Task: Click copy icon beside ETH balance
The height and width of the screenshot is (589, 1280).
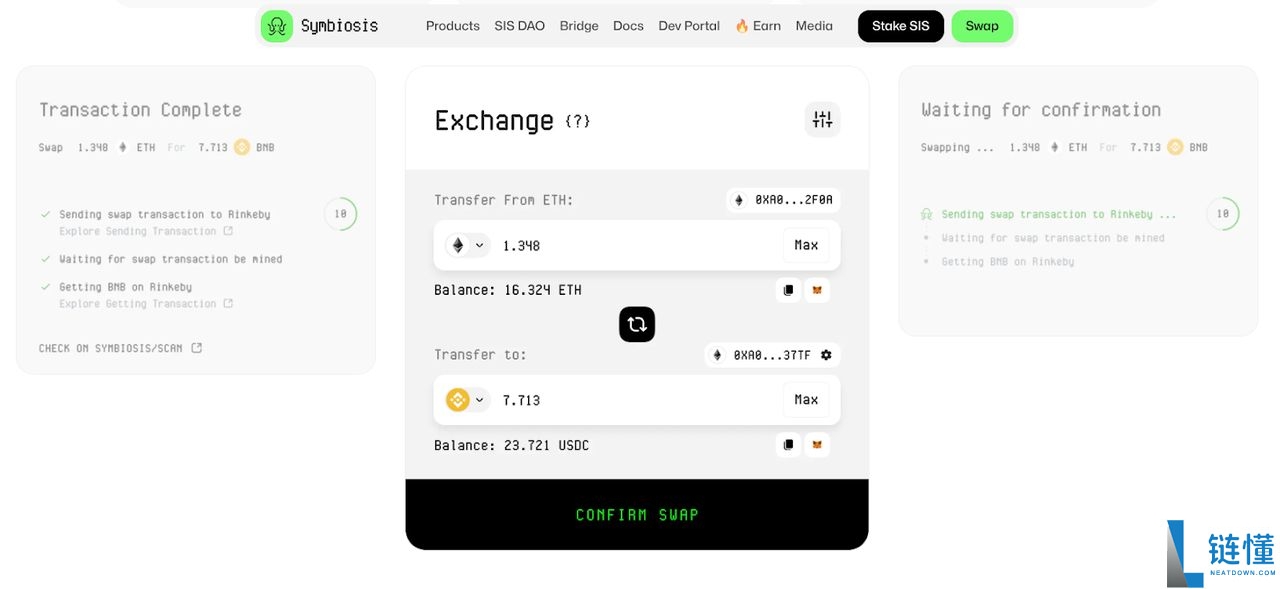Action: coord(788,290)
